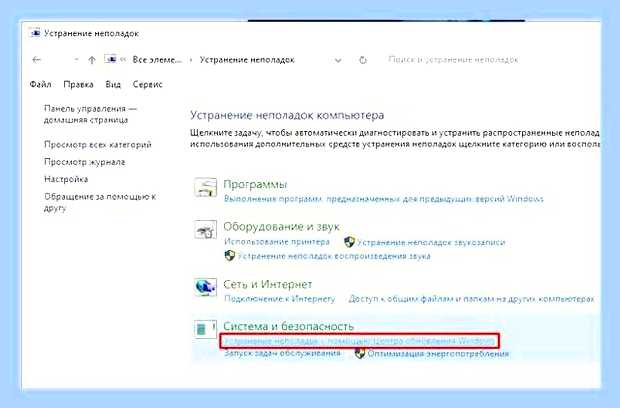Run programs made for previous Windows versions
The image size is (620, 408).
click(384, 198)
